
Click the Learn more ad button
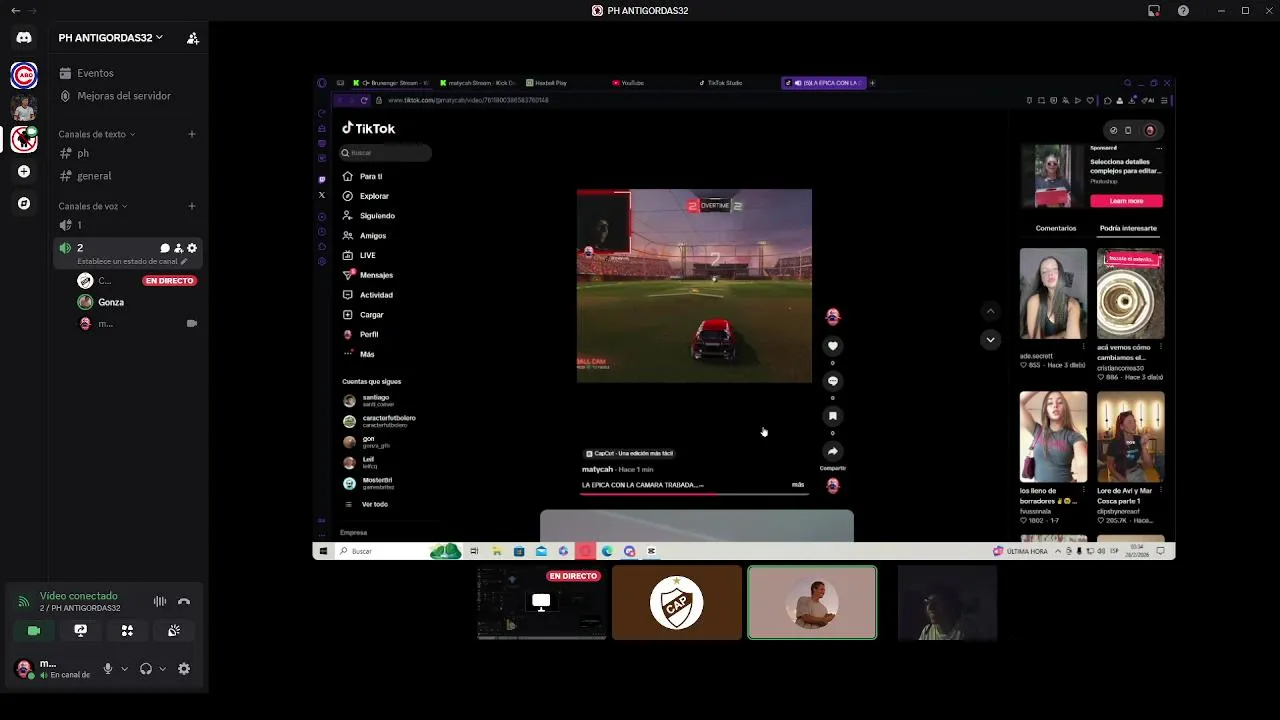[1126, 201]
